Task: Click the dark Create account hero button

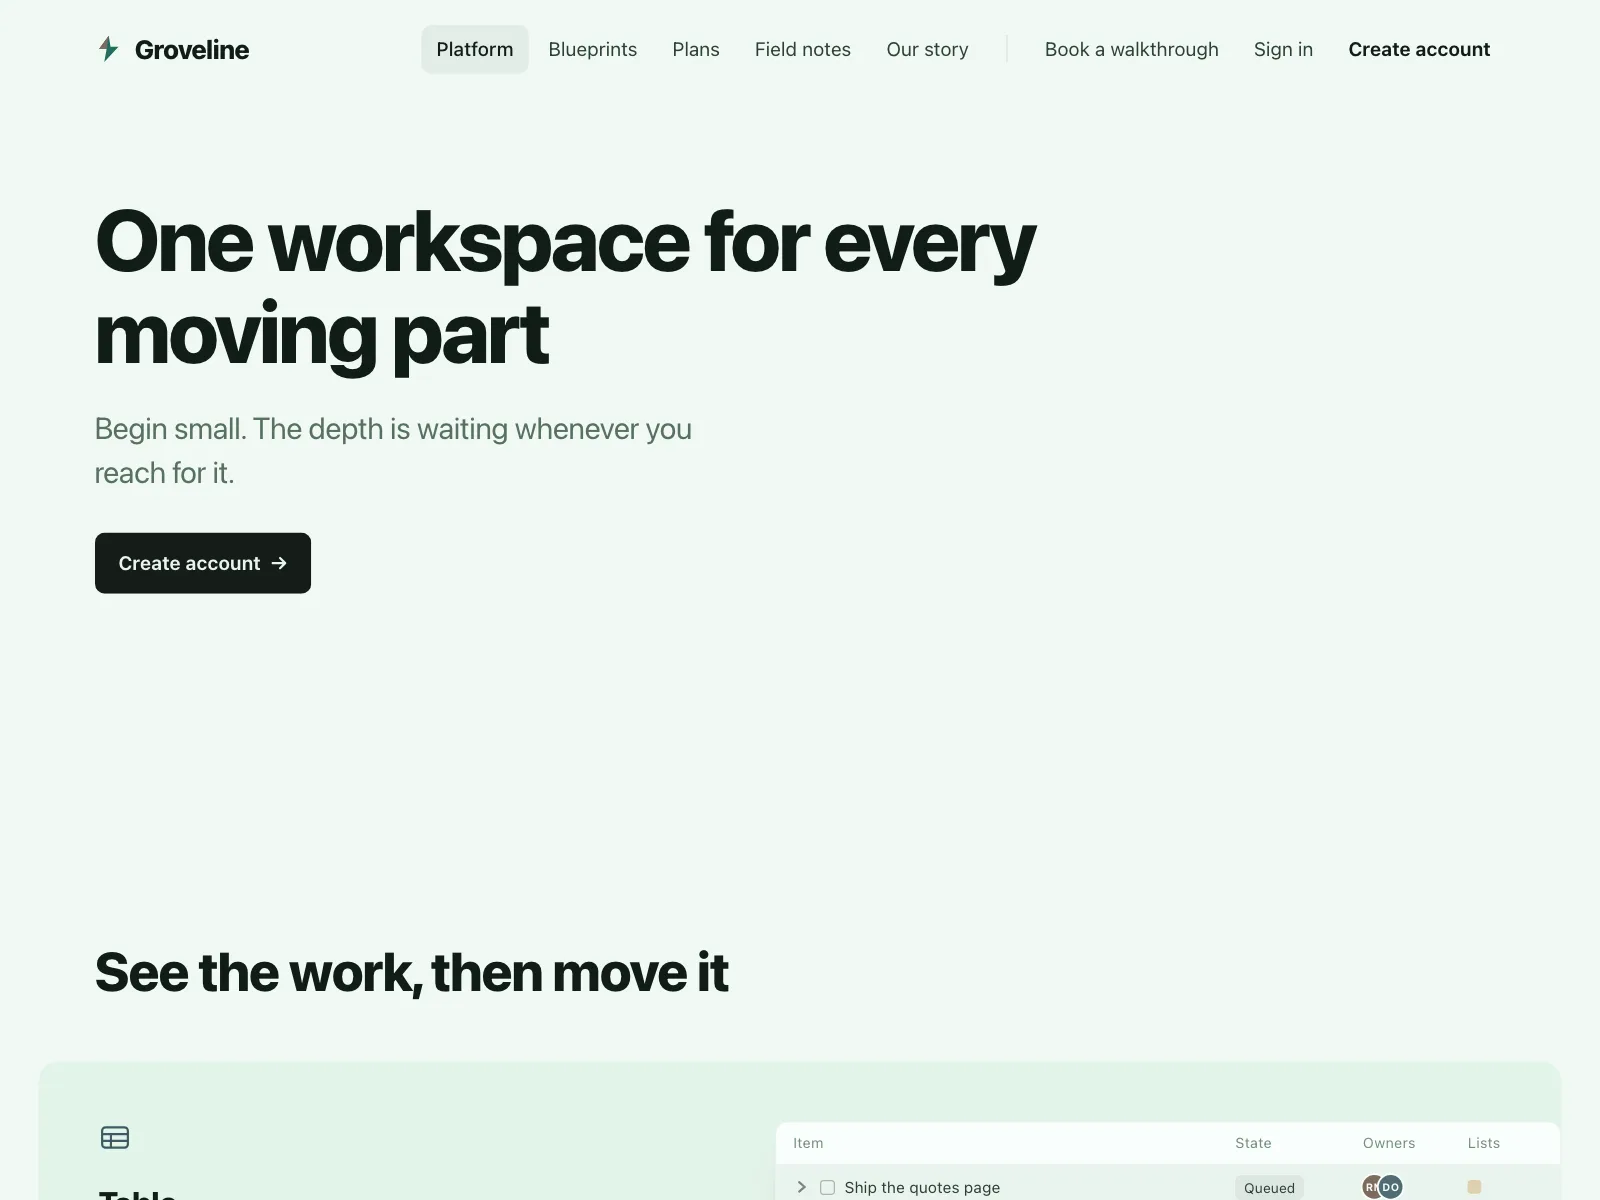Action: coord(203,563)
